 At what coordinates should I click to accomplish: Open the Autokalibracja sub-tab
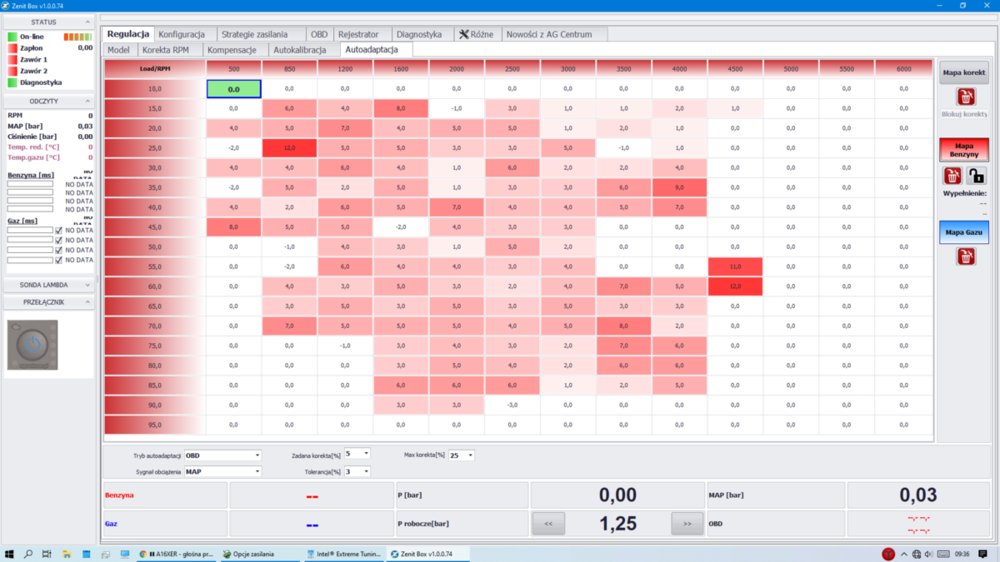(300, 49)
